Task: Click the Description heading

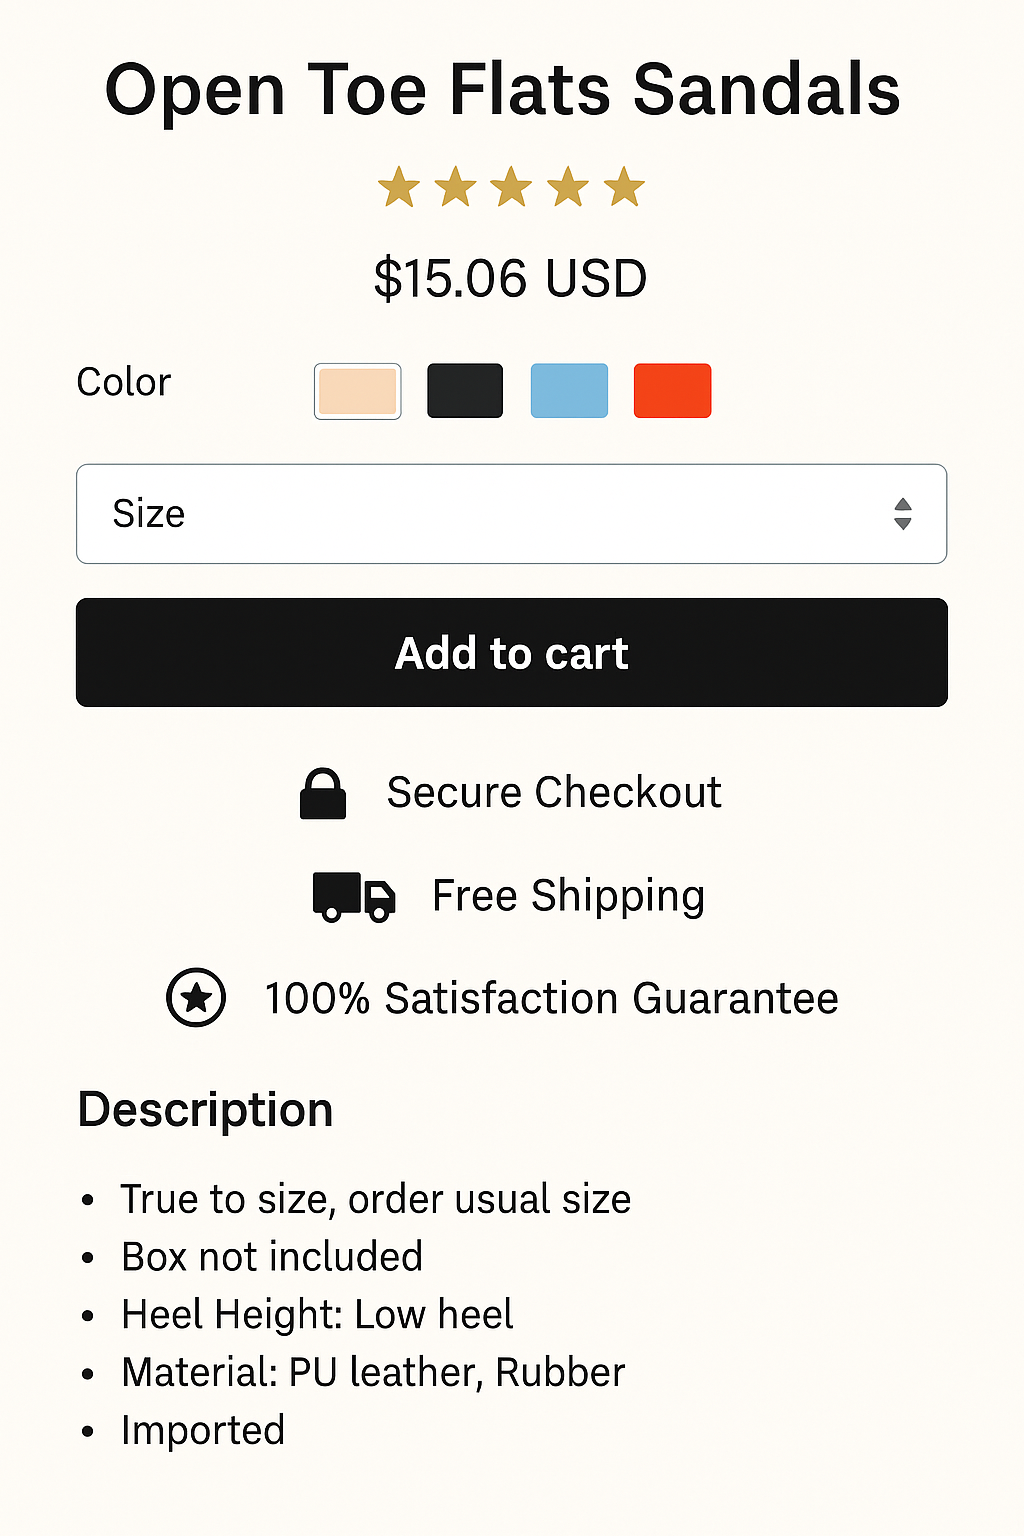Action: [205, 1110]
